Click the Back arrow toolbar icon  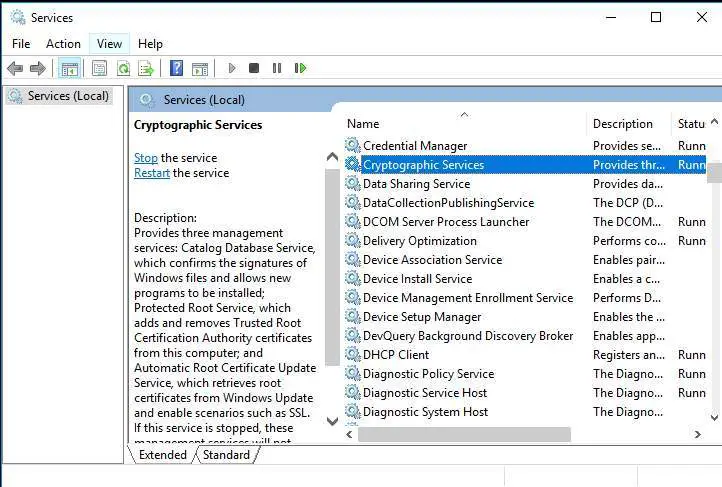pyautogui.click(x=15, y=69)
